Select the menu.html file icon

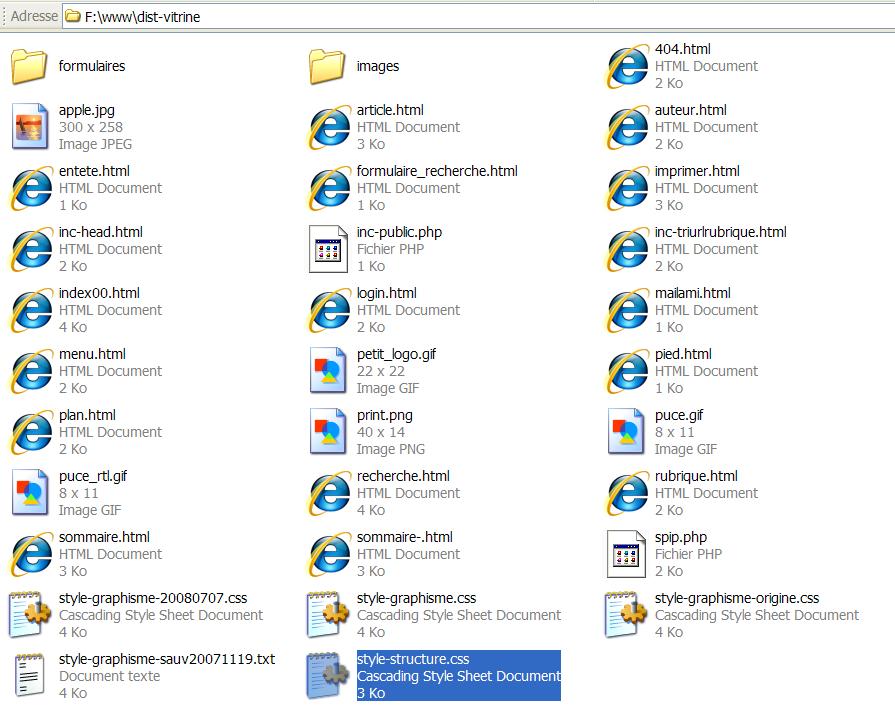31,371
